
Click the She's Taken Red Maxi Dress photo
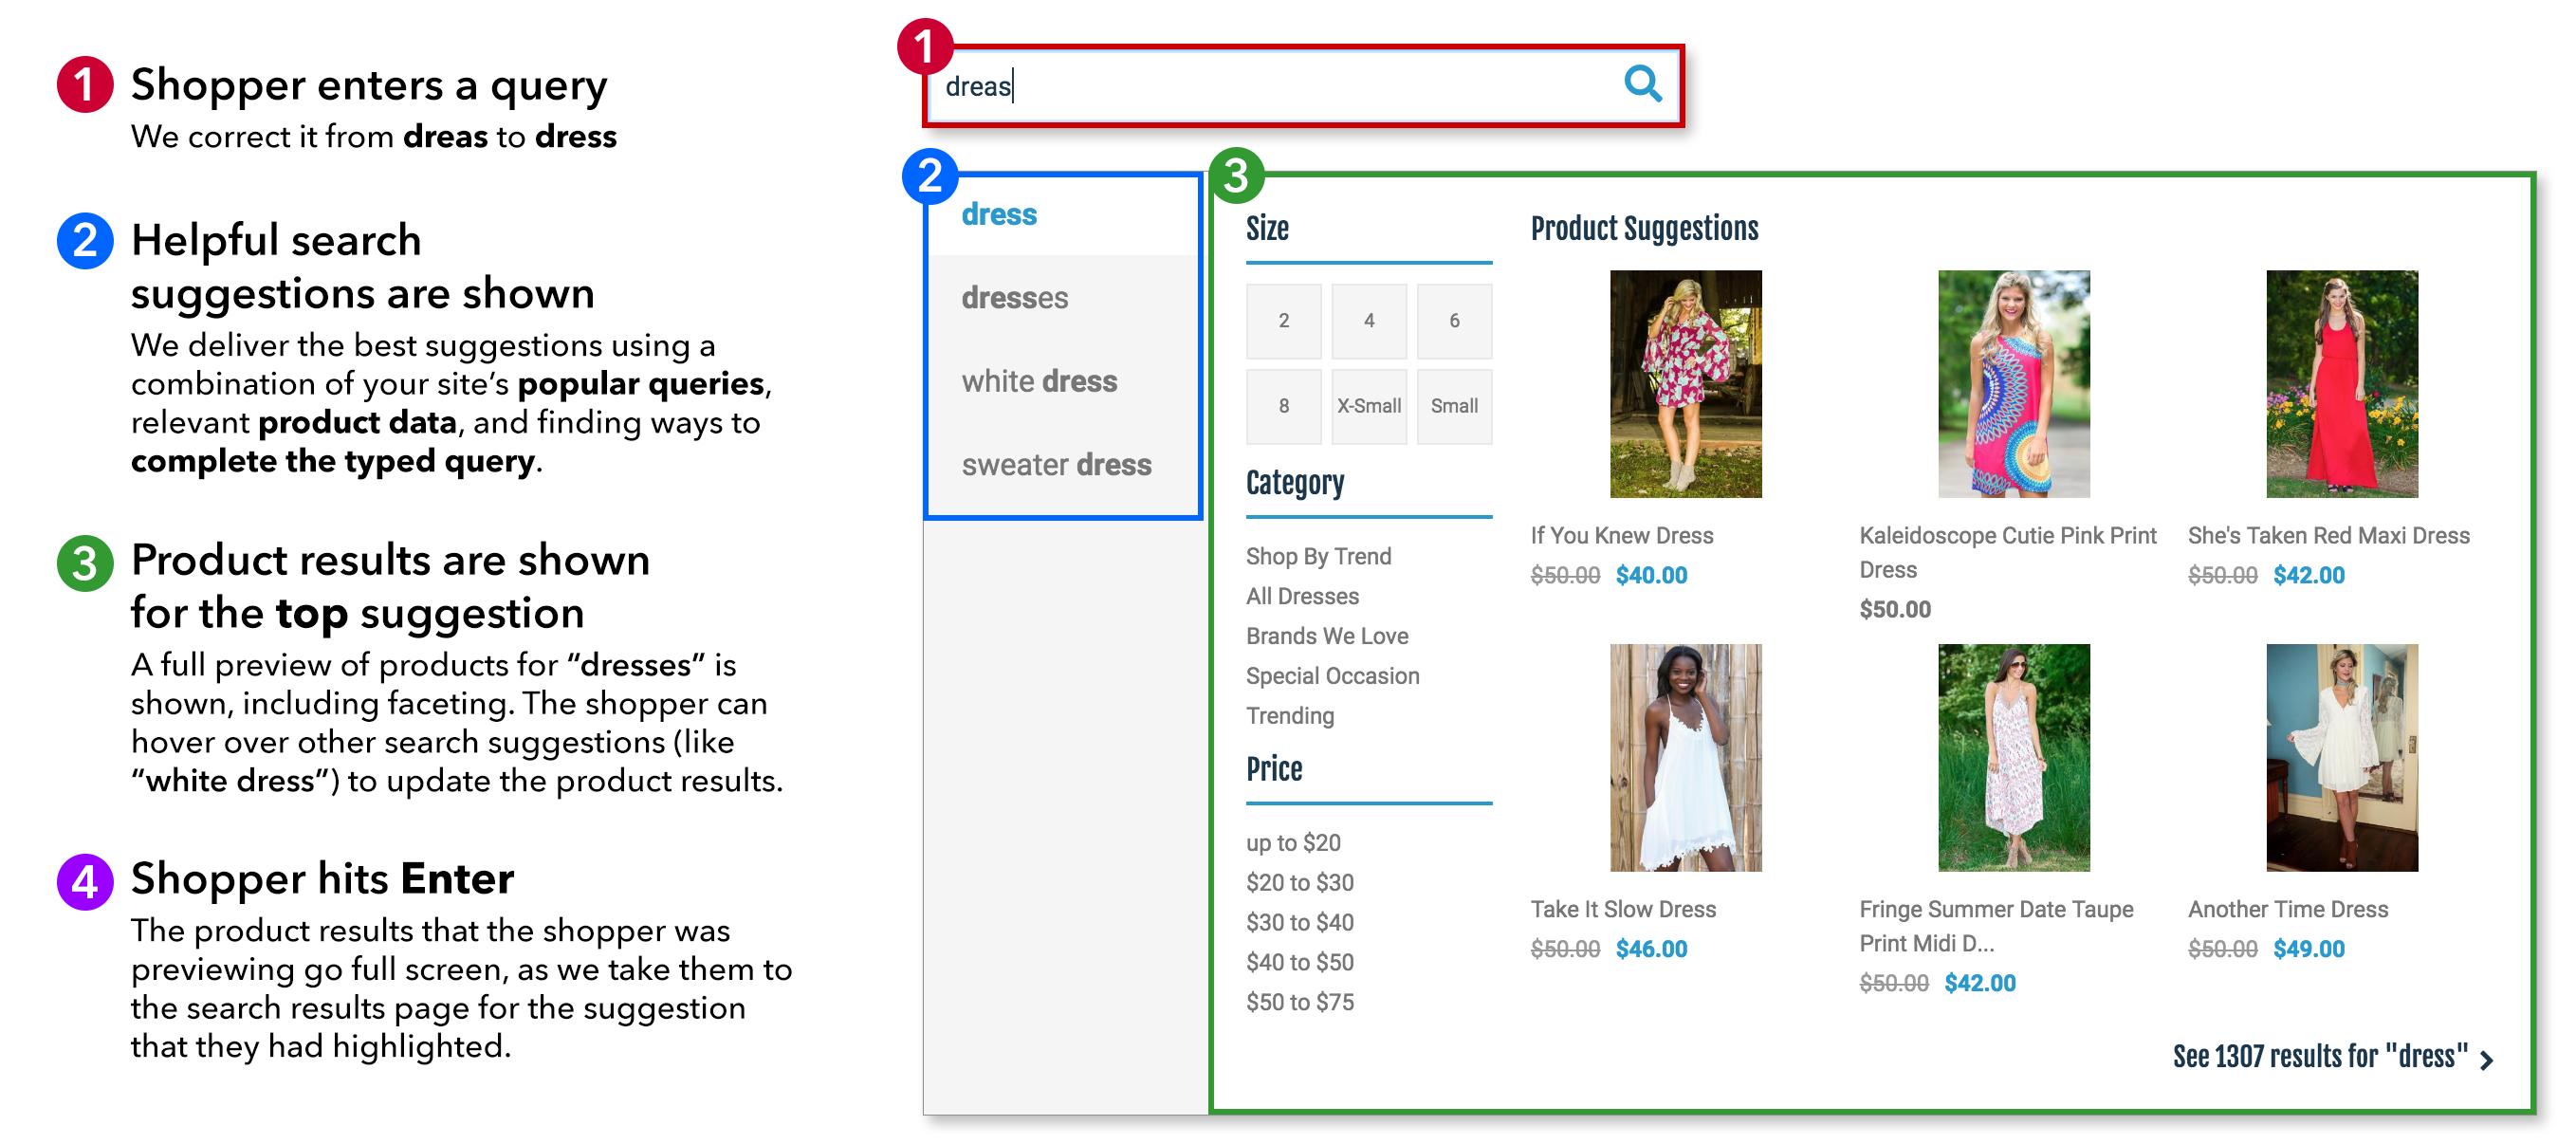click(2341, 384)
